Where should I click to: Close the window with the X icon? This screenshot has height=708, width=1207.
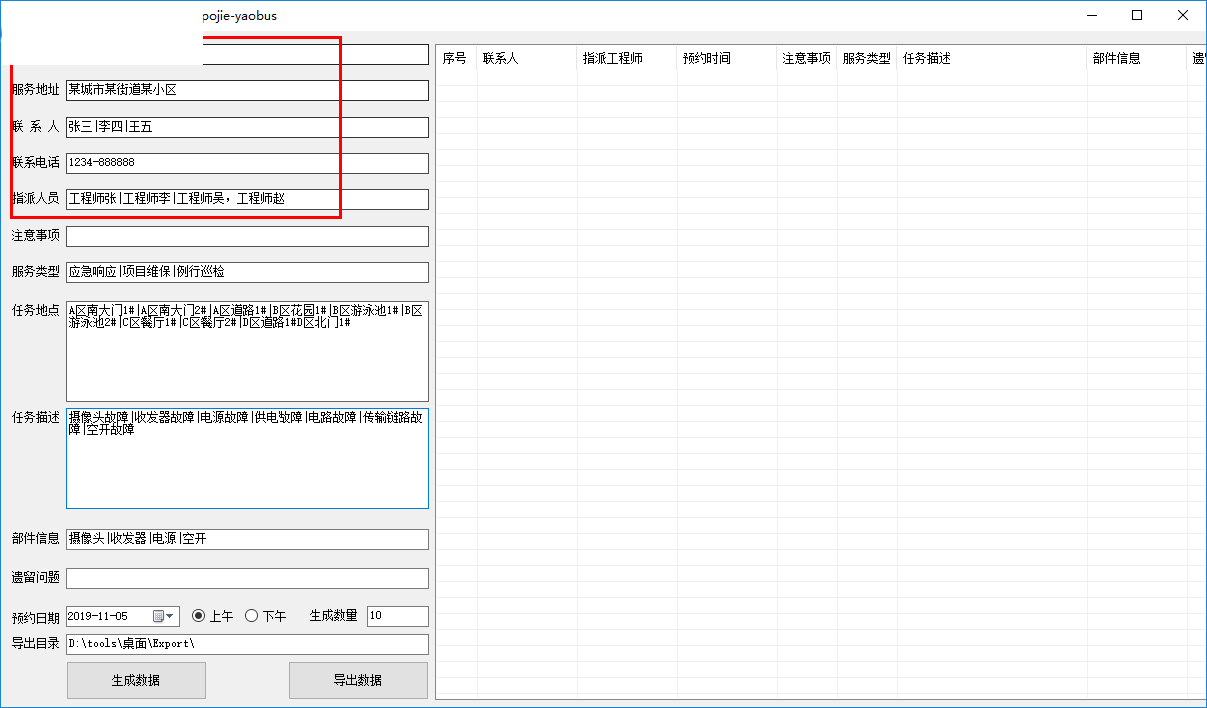pos(1183,15)
